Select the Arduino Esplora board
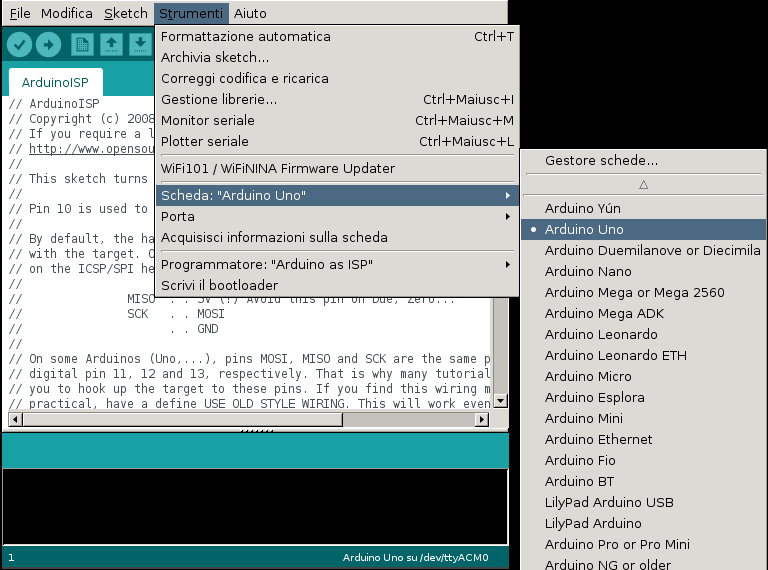The height and width of the screenshot is (570, 768). pyautogui.click(x=644, y=398)
